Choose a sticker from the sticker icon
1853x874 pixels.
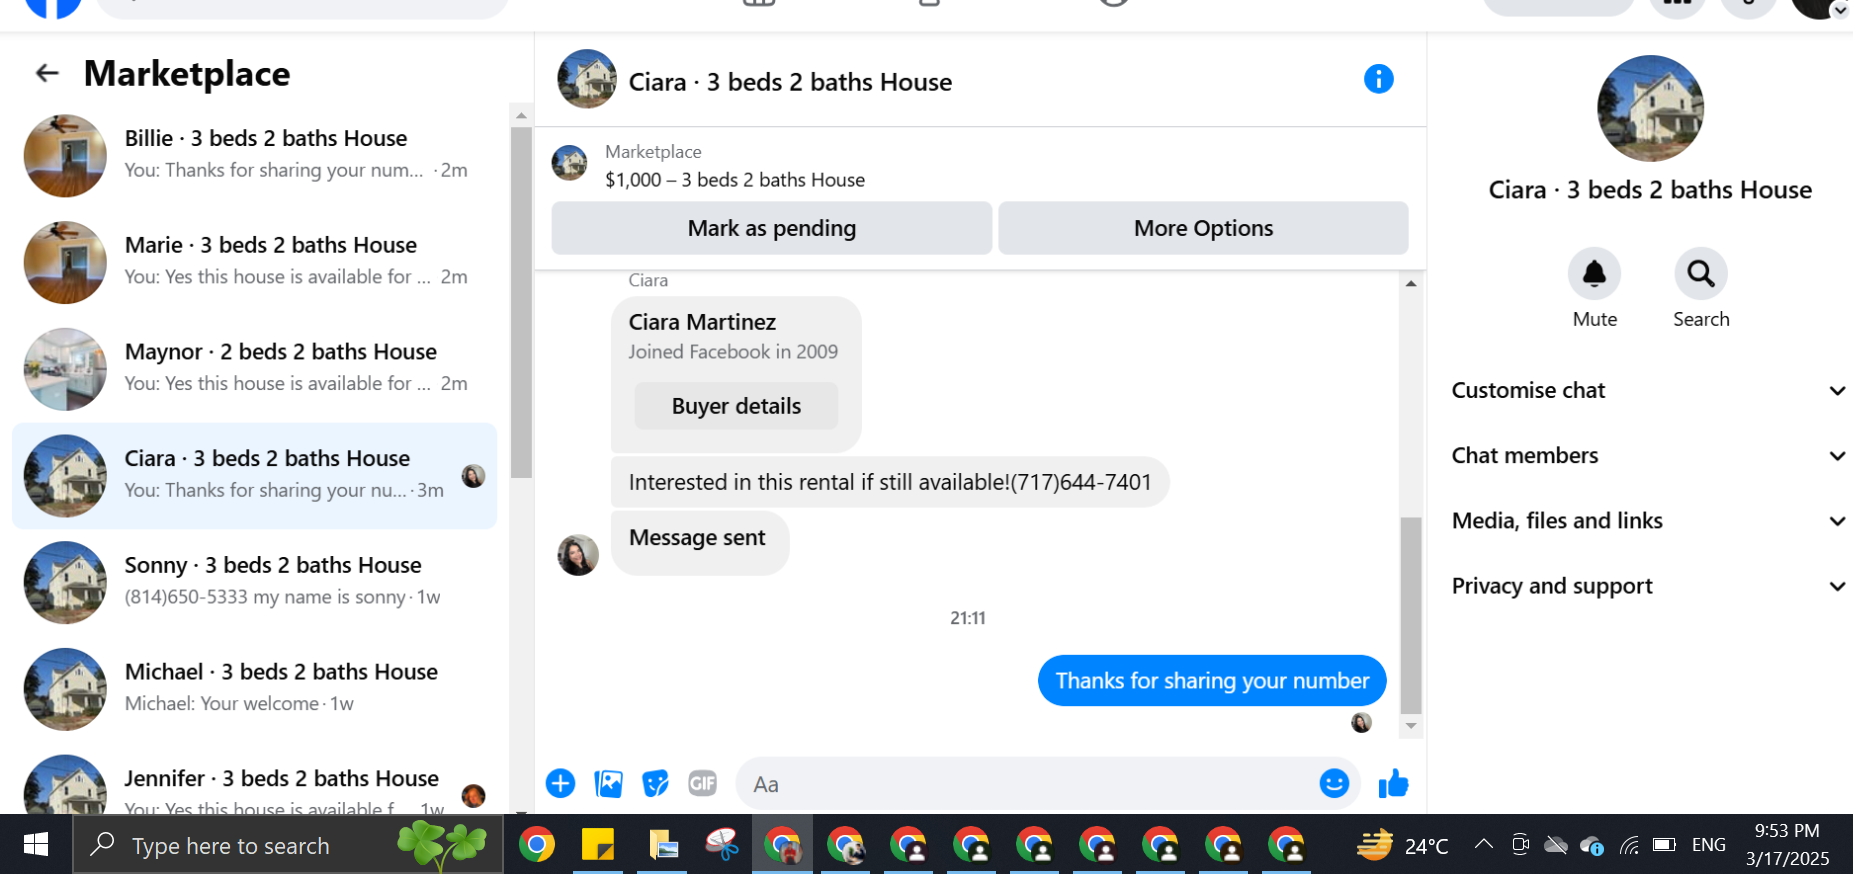tap(655, 783)
